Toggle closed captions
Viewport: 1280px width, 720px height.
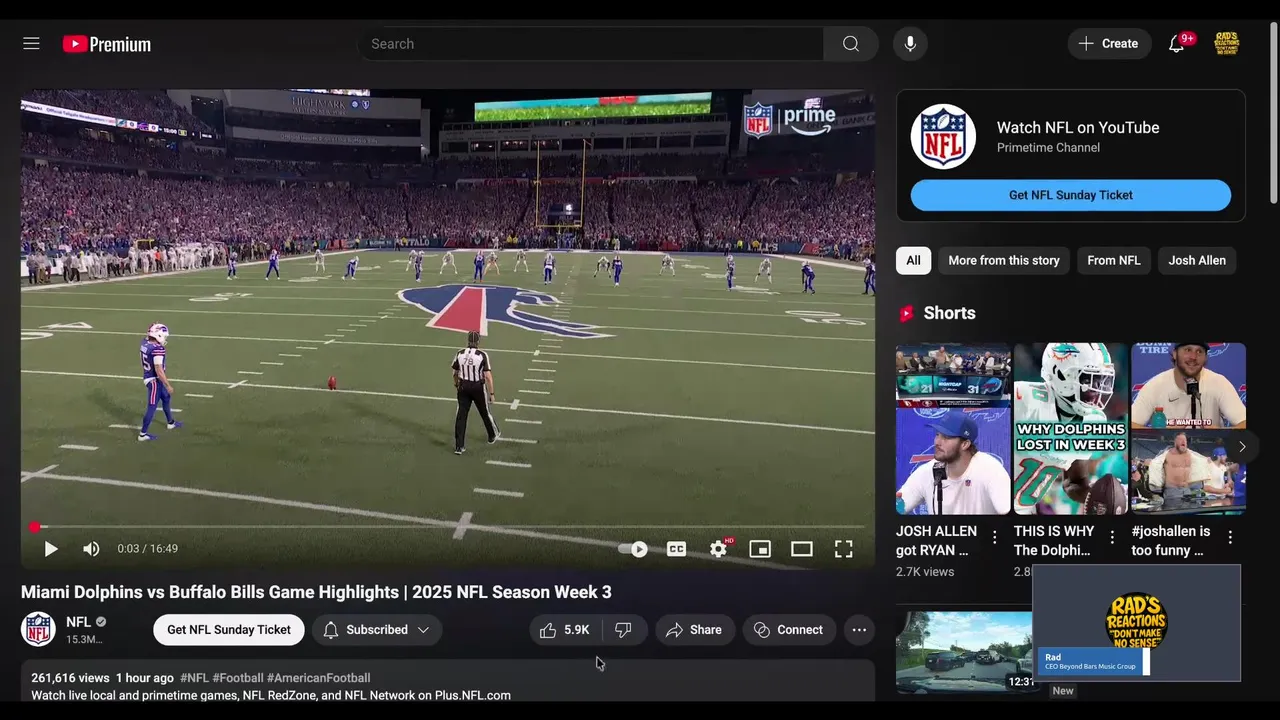point(677,549)
